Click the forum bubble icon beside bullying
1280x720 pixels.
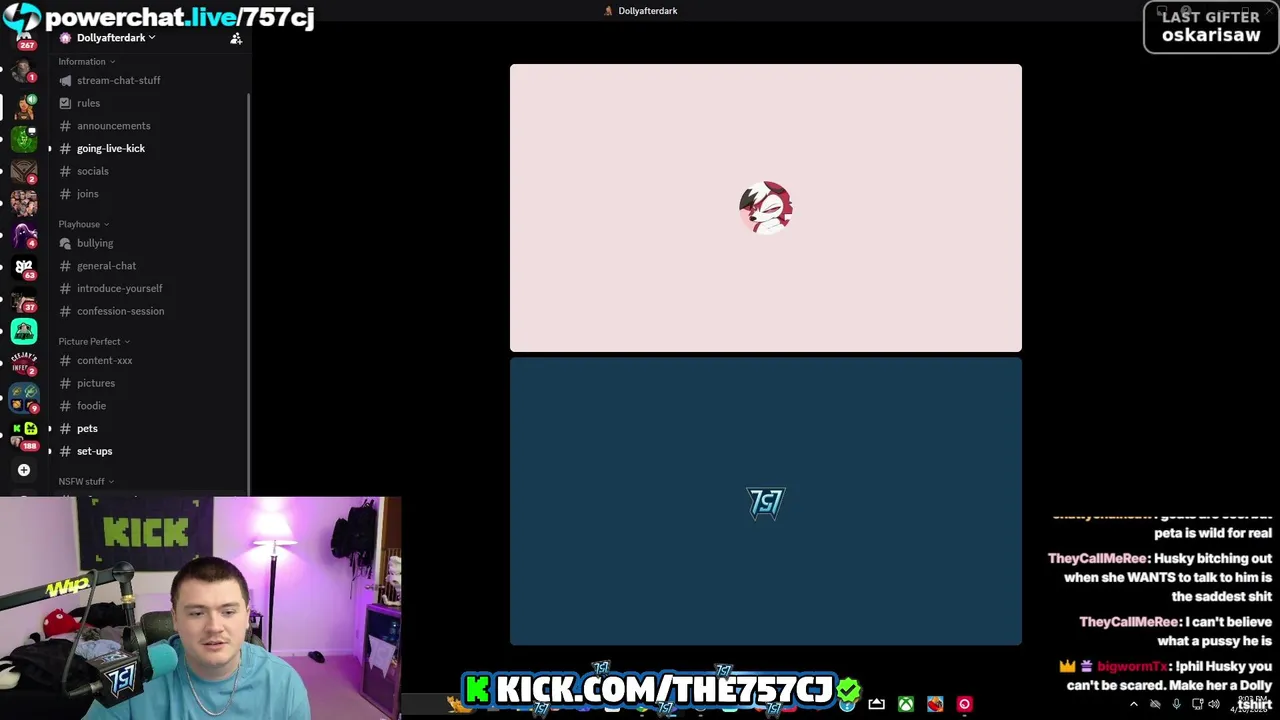click(65, 243)
